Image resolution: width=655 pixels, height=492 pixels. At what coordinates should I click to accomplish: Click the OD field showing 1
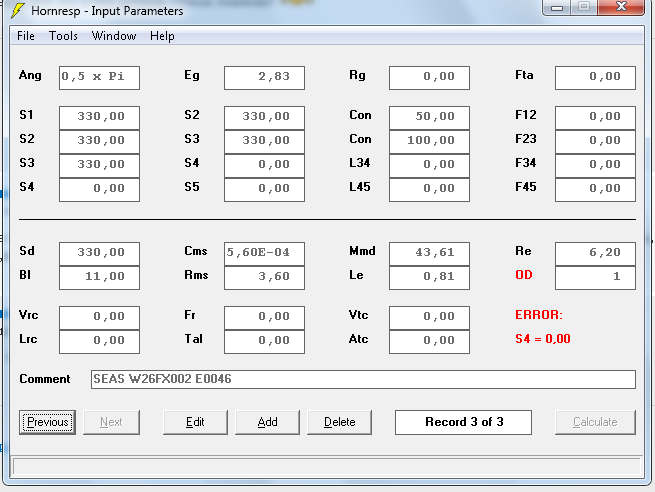click(595, 278)
